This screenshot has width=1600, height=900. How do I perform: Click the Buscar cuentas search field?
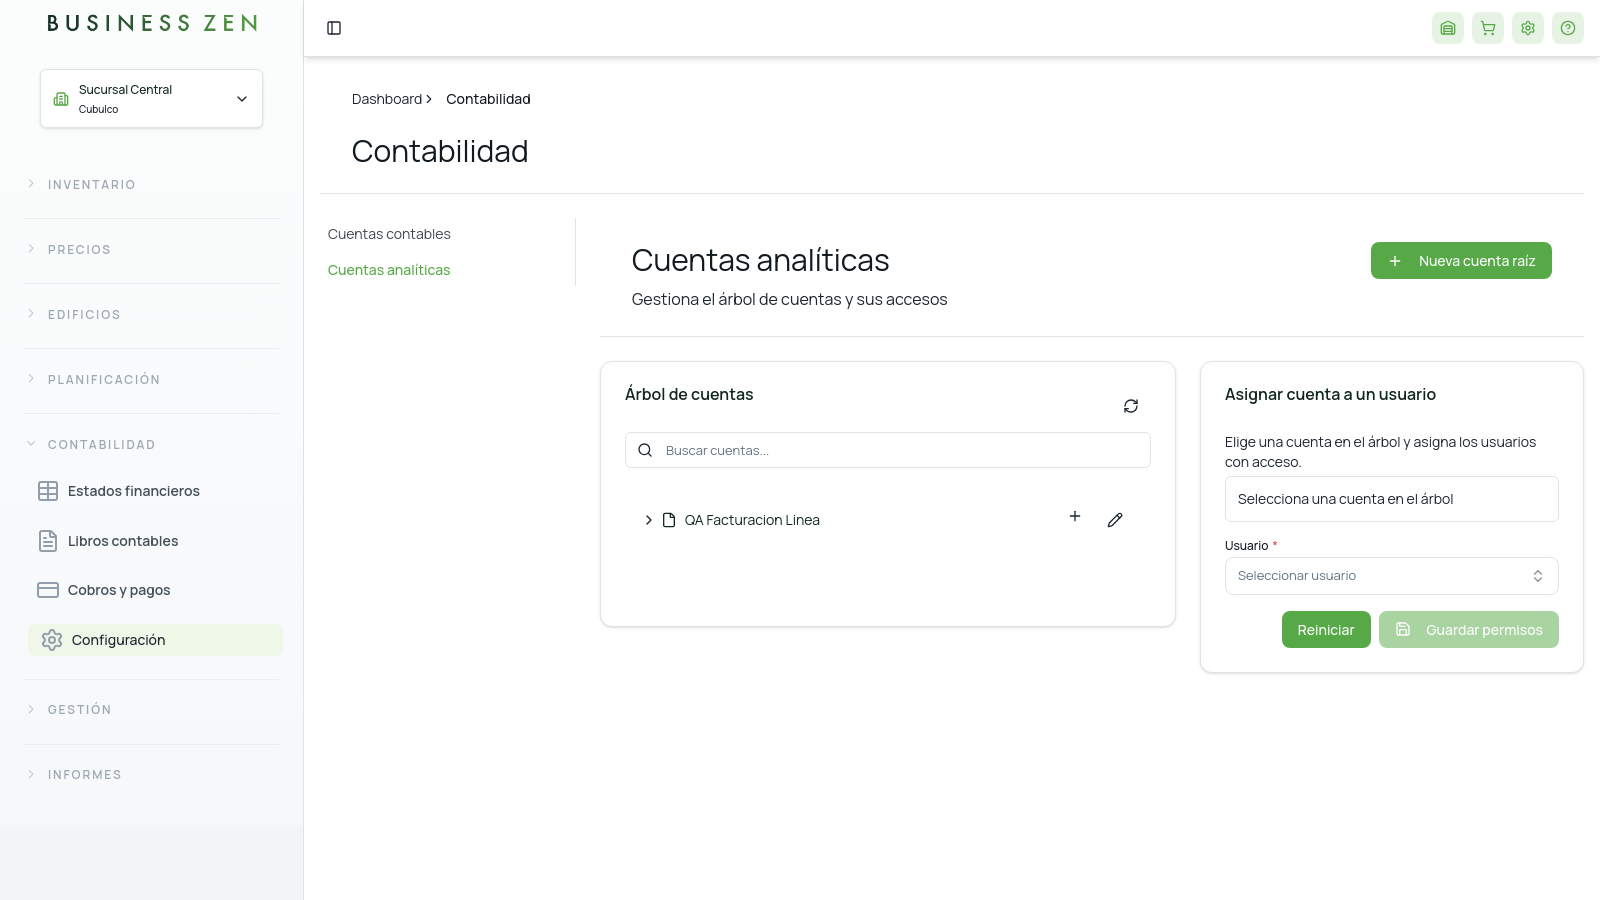[888, 450]
